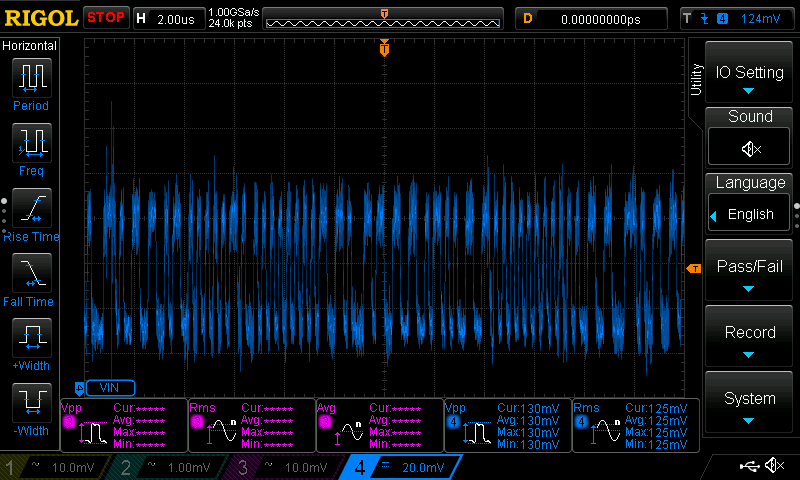Click the waveform memory overview bar
This screenshot has width=800, height=480.
(383, 19)
